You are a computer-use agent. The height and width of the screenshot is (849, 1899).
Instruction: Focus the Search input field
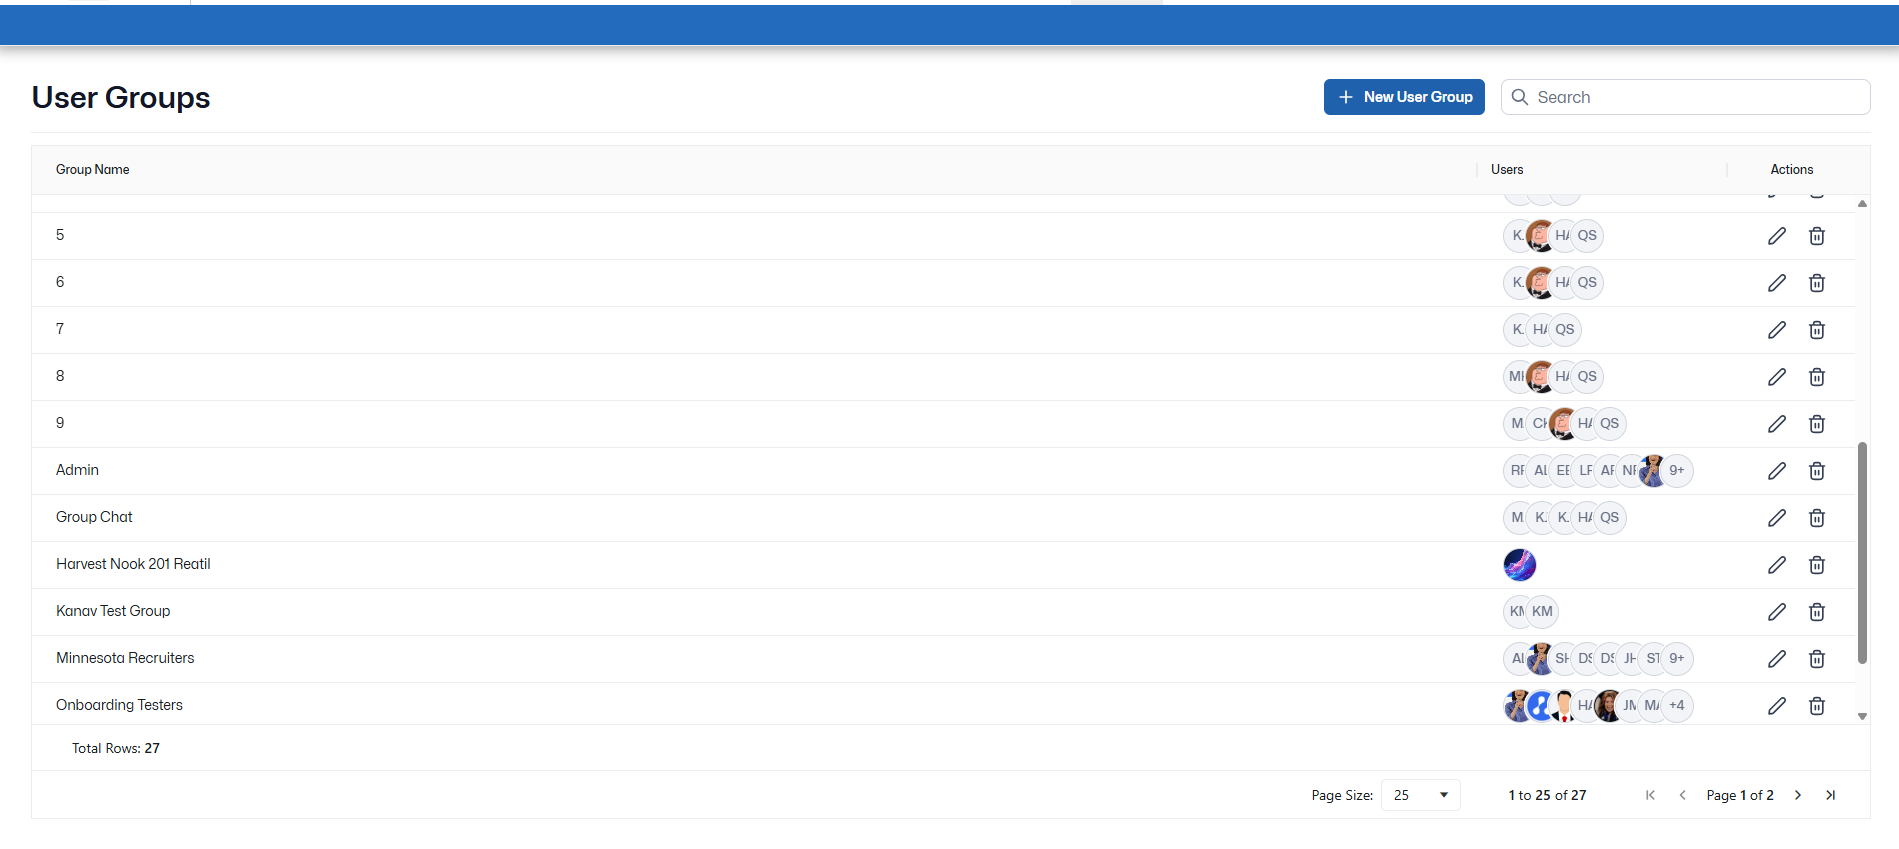point(1685,97)
